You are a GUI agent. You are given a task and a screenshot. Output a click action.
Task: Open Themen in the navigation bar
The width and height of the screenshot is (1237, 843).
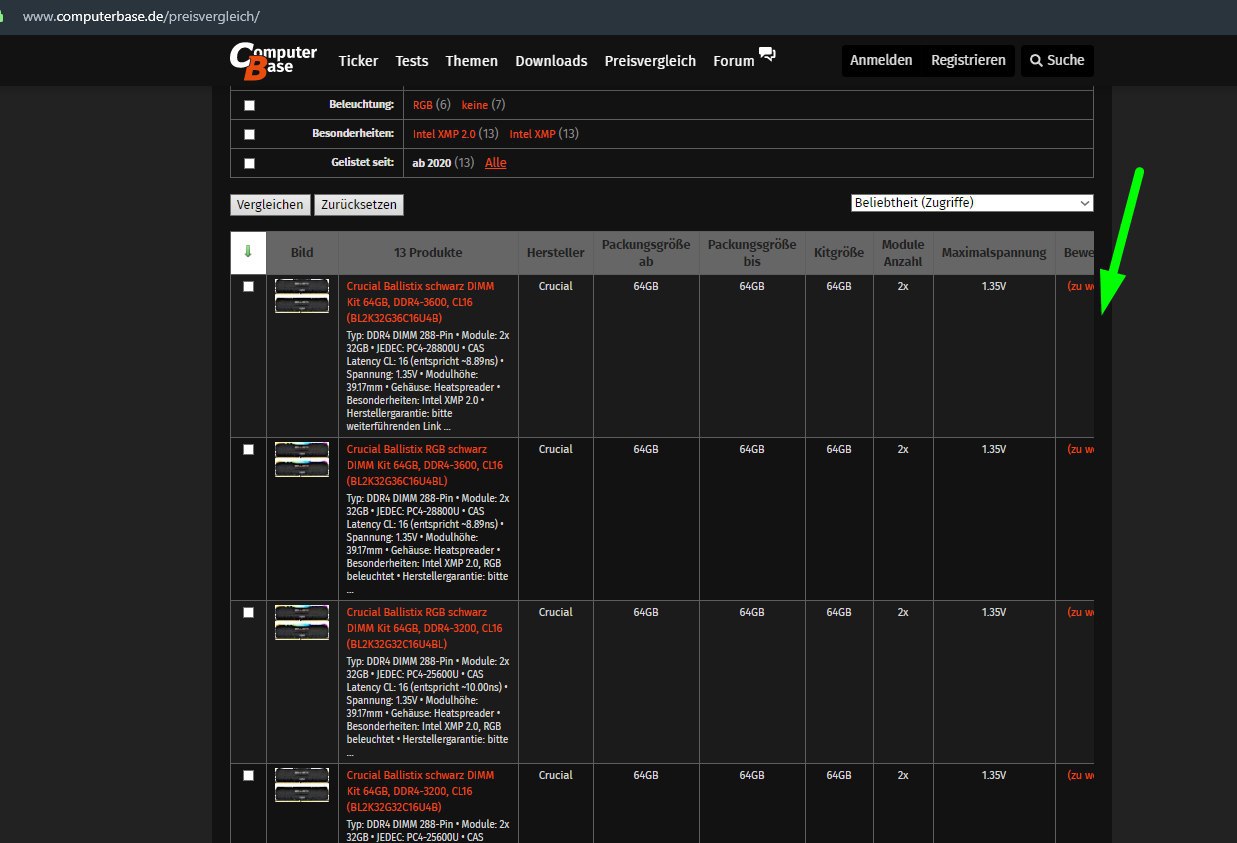pos(472,61)
